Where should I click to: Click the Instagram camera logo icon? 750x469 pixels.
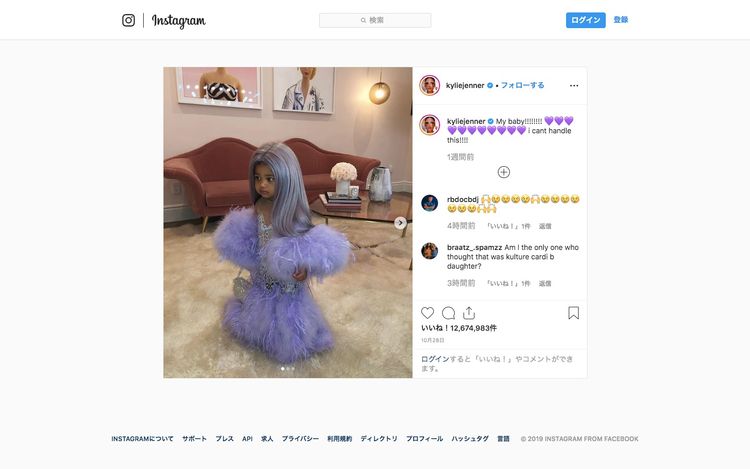tap(128, 20)
